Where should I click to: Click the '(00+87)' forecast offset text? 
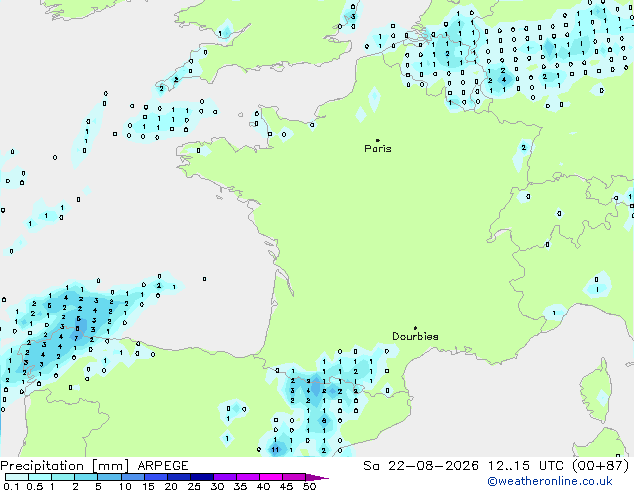tap(601, 466)
